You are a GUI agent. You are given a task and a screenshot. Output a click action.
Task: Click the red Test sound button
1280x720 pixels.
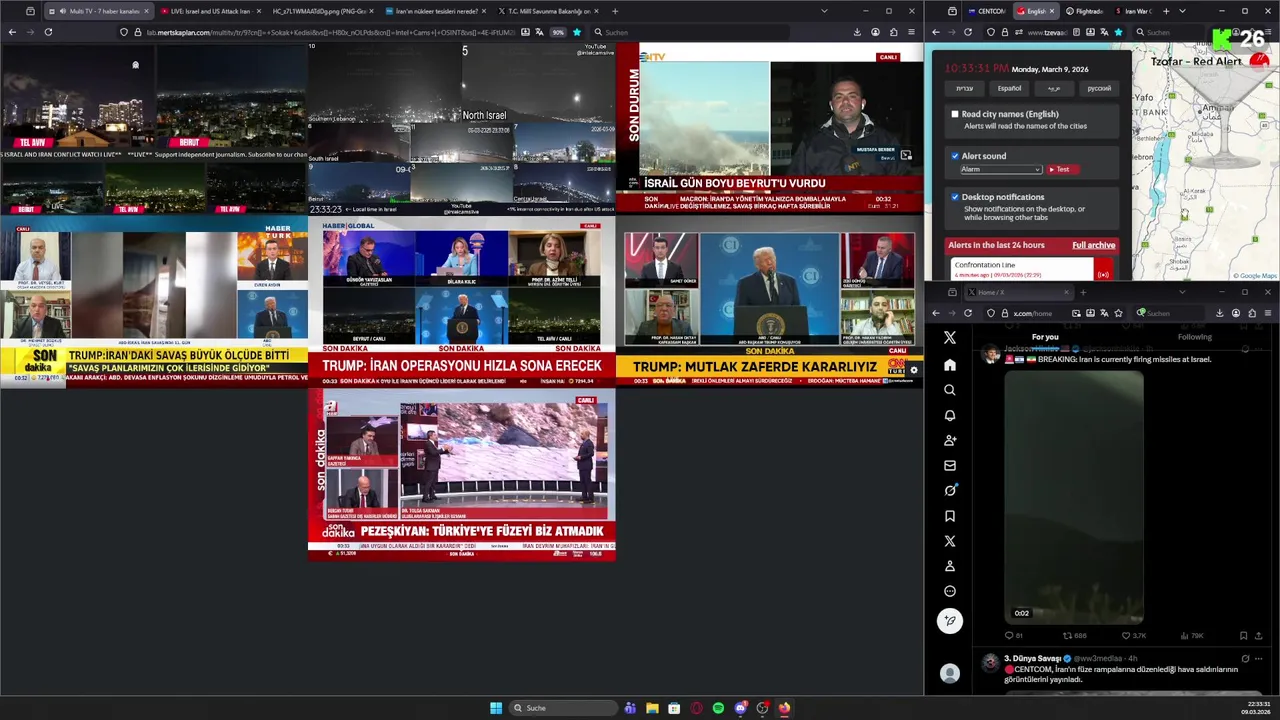point(1063,169)
